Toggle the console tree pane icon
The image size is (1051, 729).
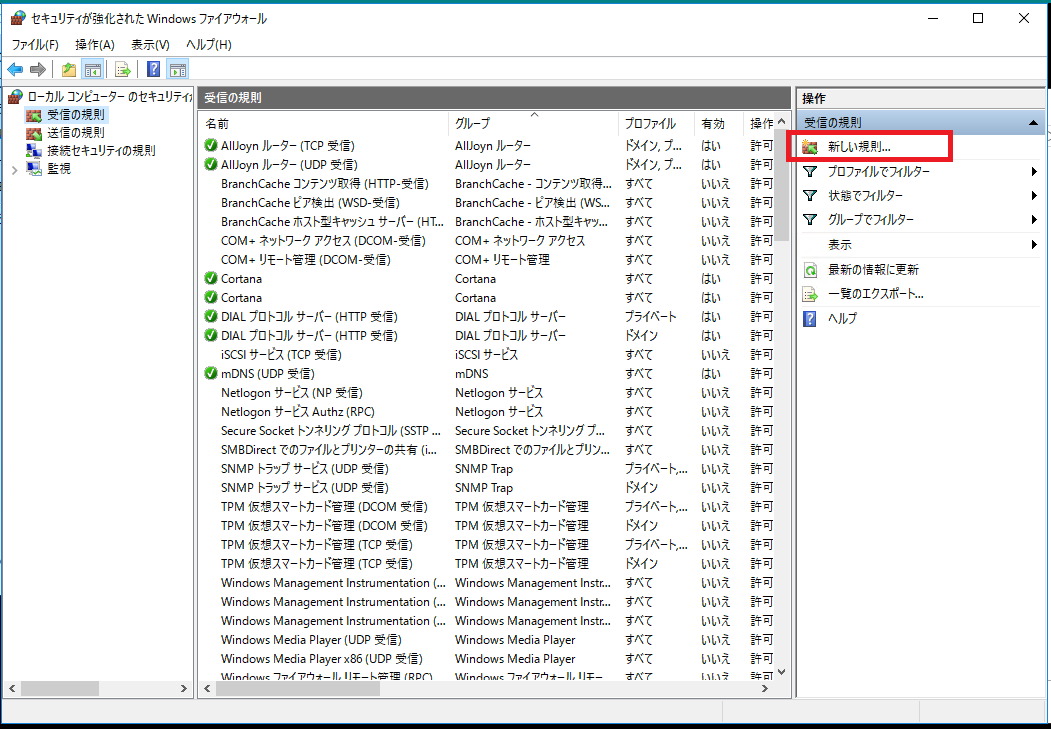coord(92,69)
